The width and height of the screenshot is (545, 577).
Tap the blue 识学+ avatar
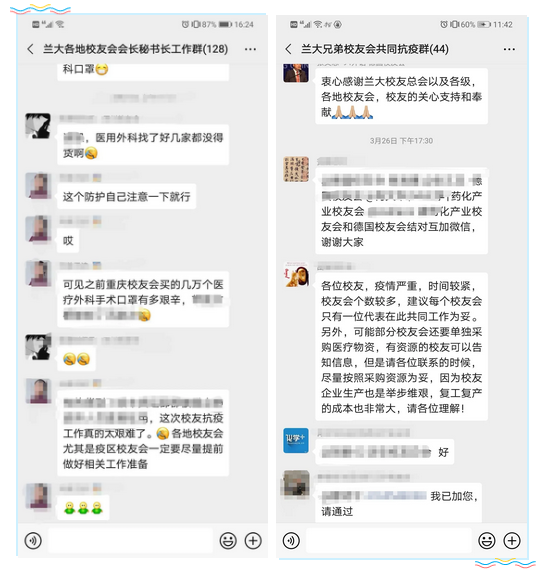point(296,440)
